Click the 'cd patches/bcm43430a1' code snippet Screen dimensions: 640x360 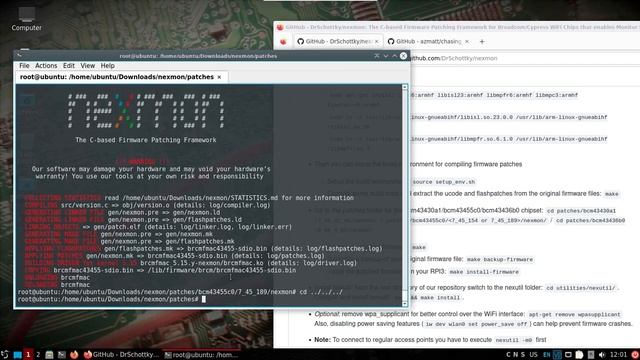tap(581, 211)
